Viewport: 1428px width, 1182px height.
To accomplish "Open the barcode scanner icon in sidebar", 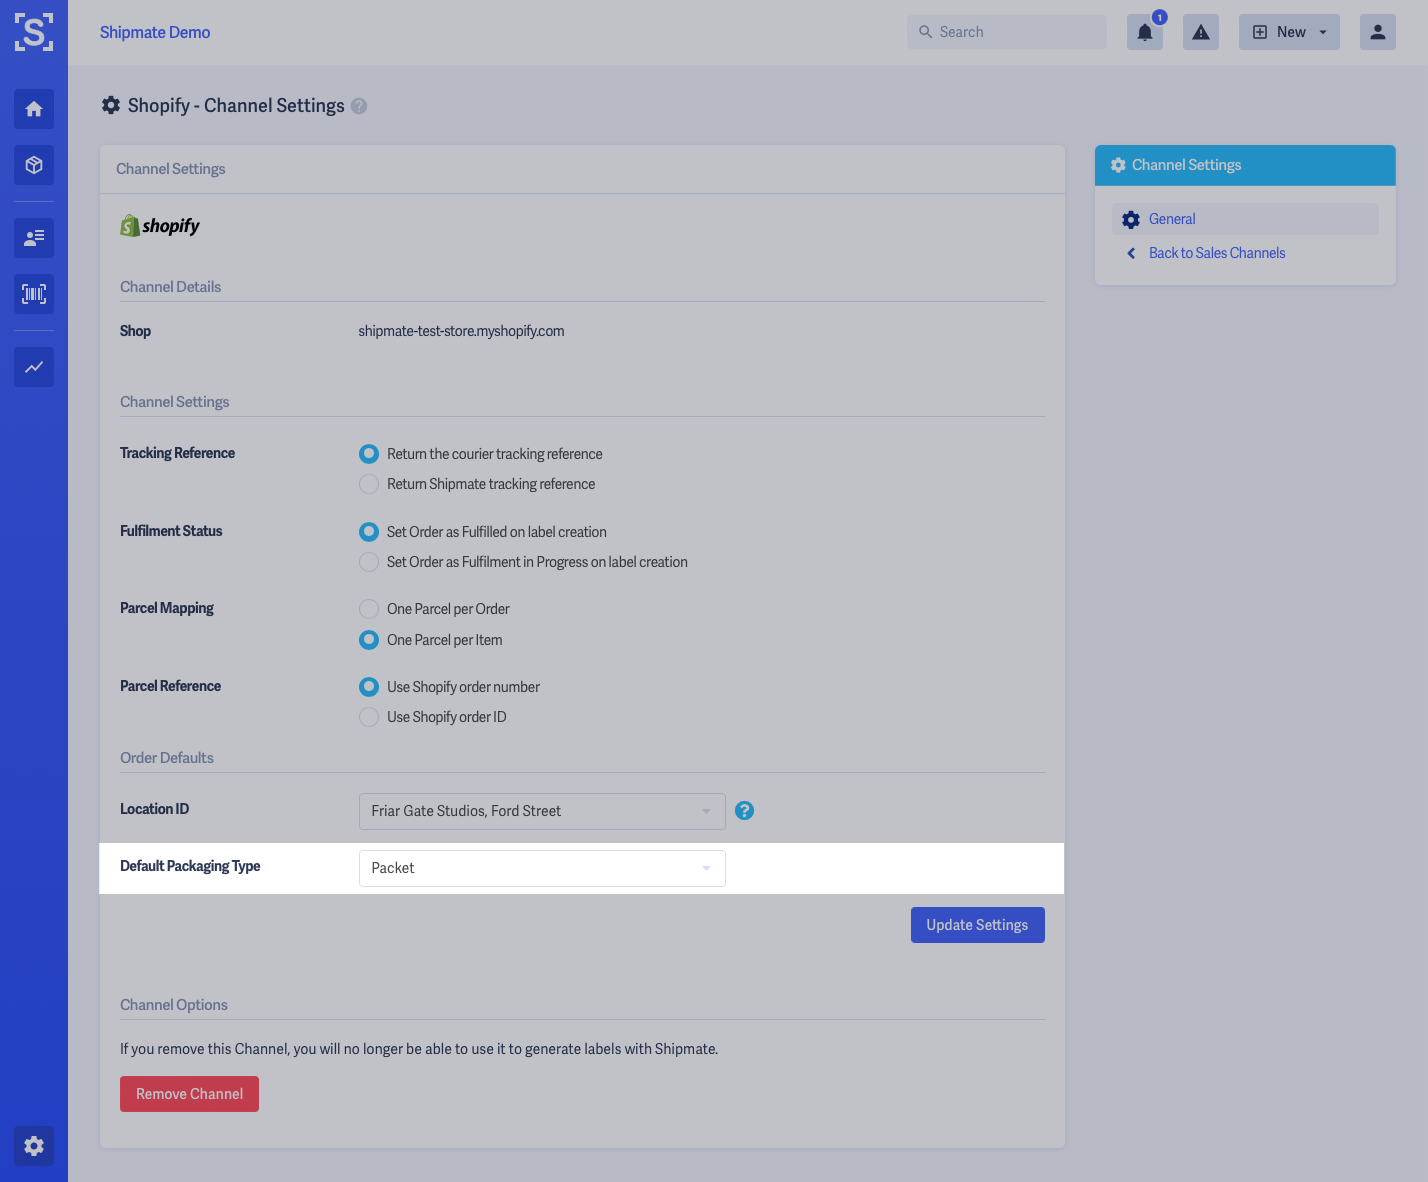I will 34,294.
